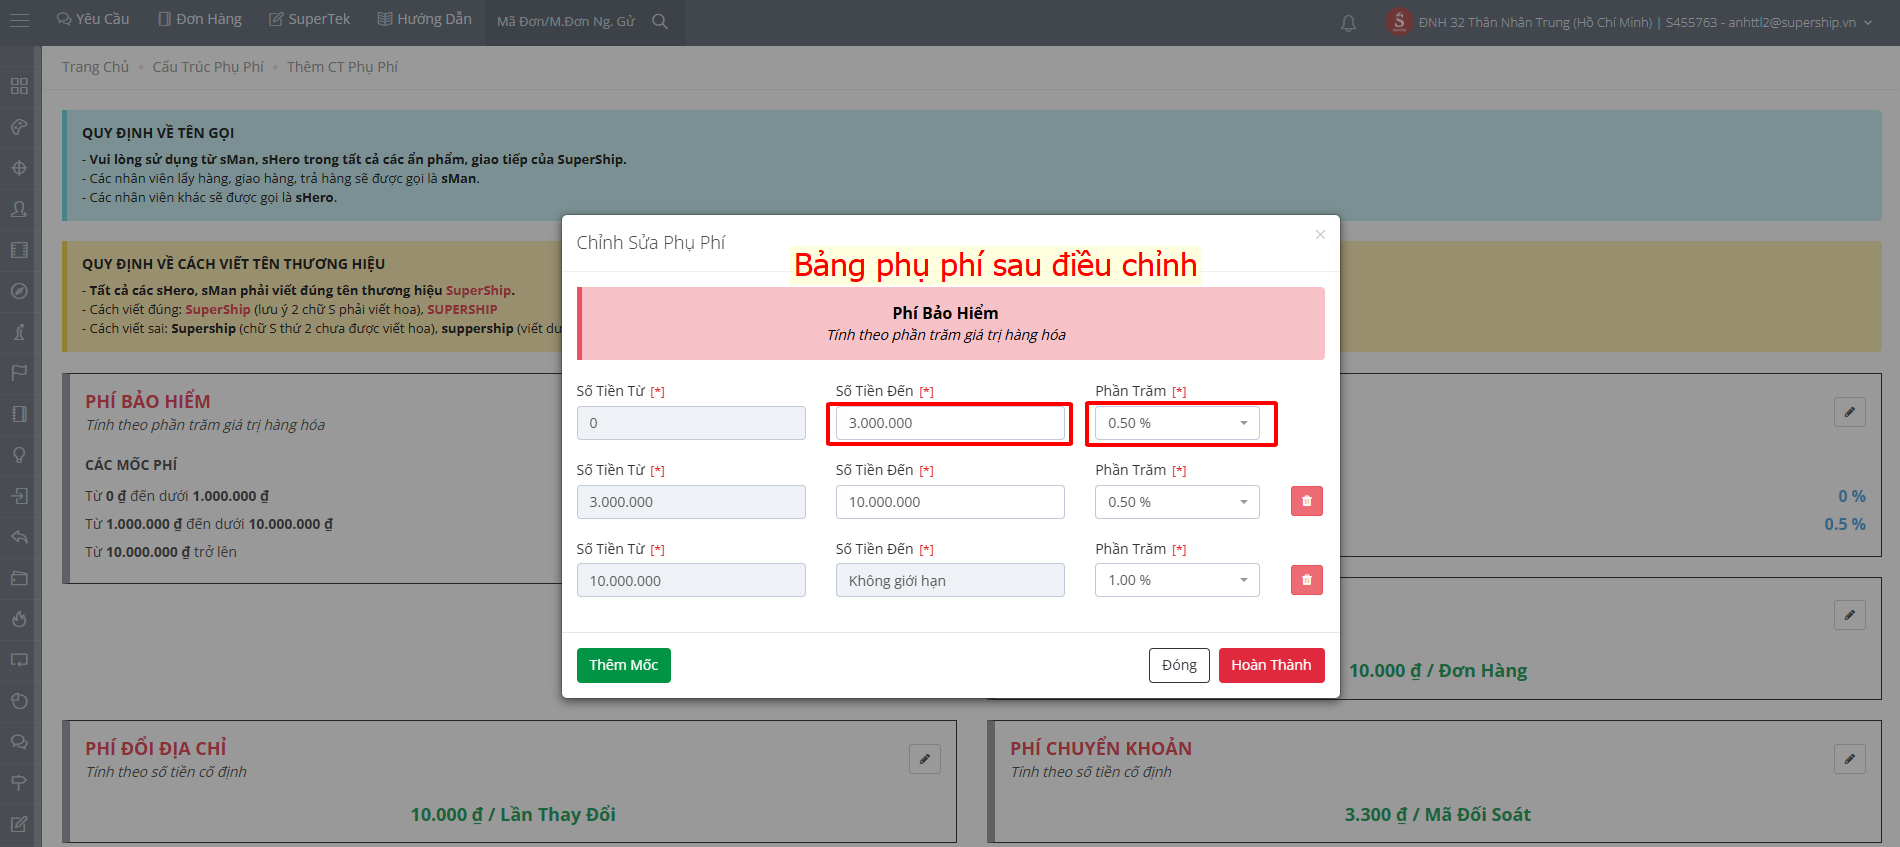Screen dimensions: 1900x847
Task: Open the notification bell
Action: [1348, 22]
